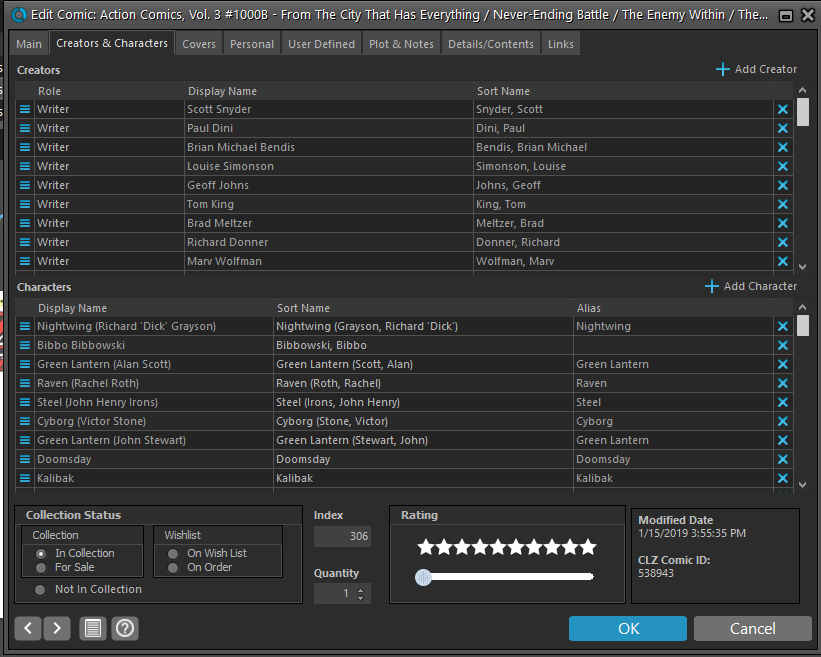Click creators list scrollbar down arrow
Image resolution: width=821 pixels, height=657 pixels.
click(x=803, y=266)
